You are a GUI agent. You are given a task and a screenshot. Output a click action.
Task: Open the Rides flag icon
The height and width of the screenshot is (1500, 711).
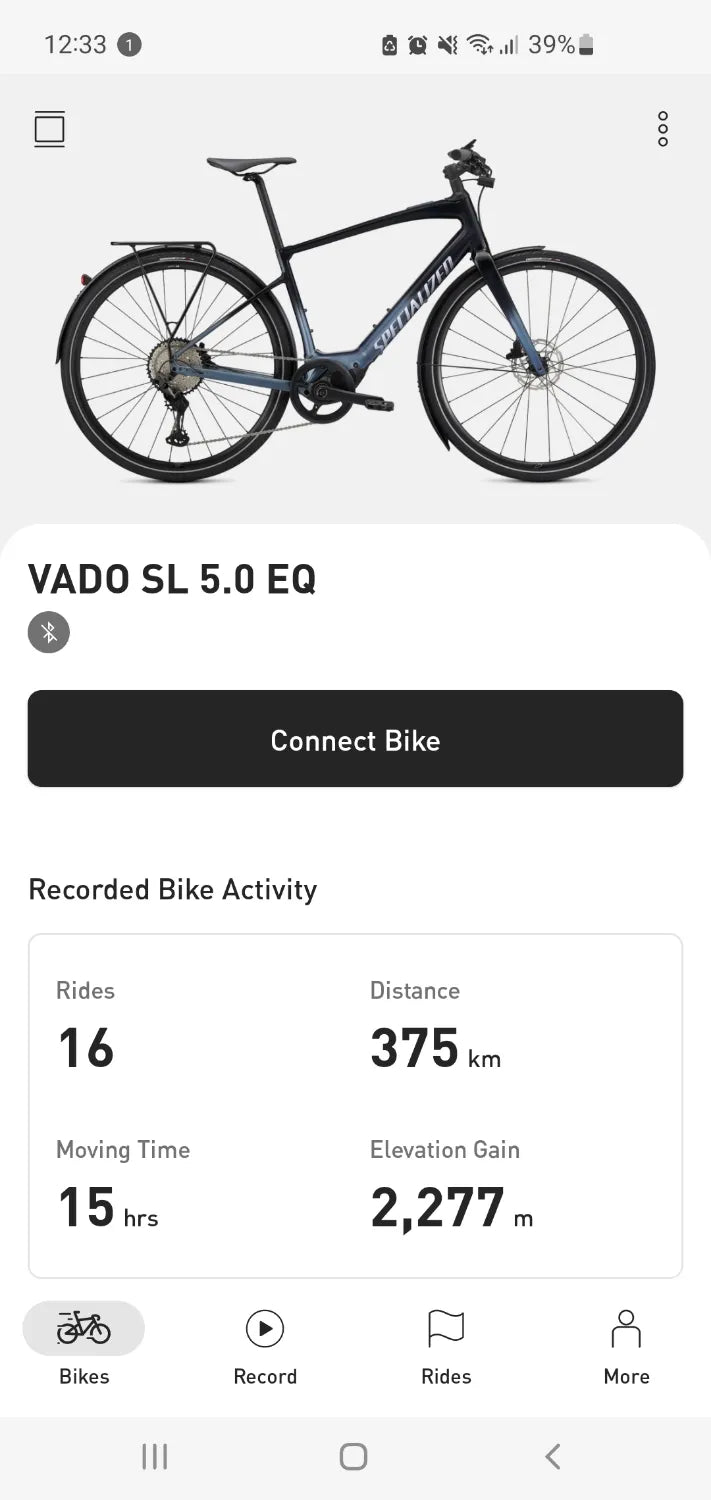(445, 1328)
